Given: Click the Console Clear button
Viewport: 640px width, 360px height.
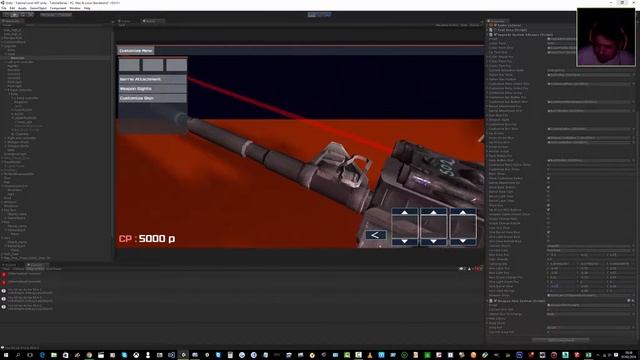Looking at the screenshot, I should pos(6,269).
